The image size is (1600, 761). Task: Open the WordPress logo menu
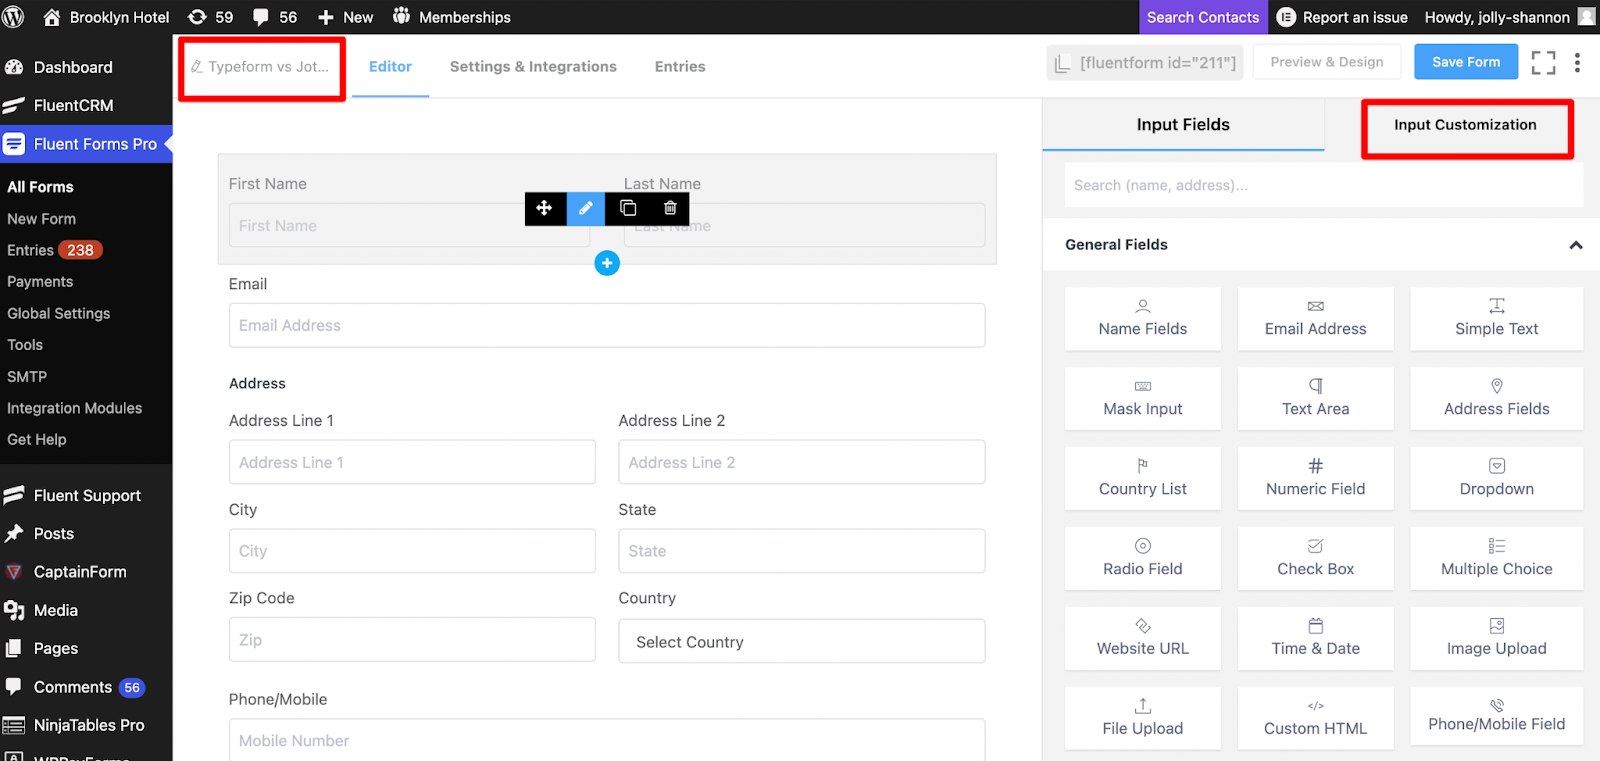[x=14, y=17]
